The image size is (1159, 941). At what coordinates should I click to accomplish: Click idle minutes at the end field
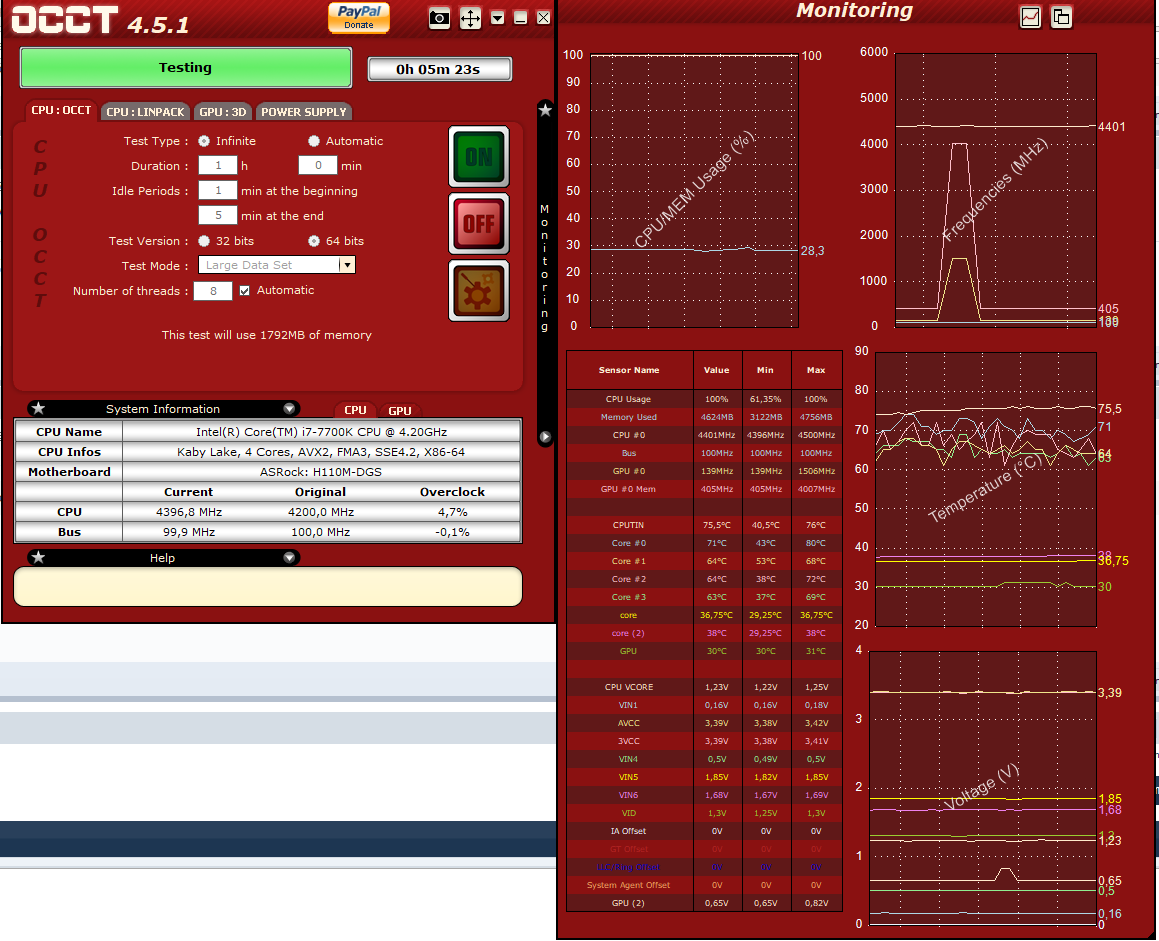click(217, 215)
